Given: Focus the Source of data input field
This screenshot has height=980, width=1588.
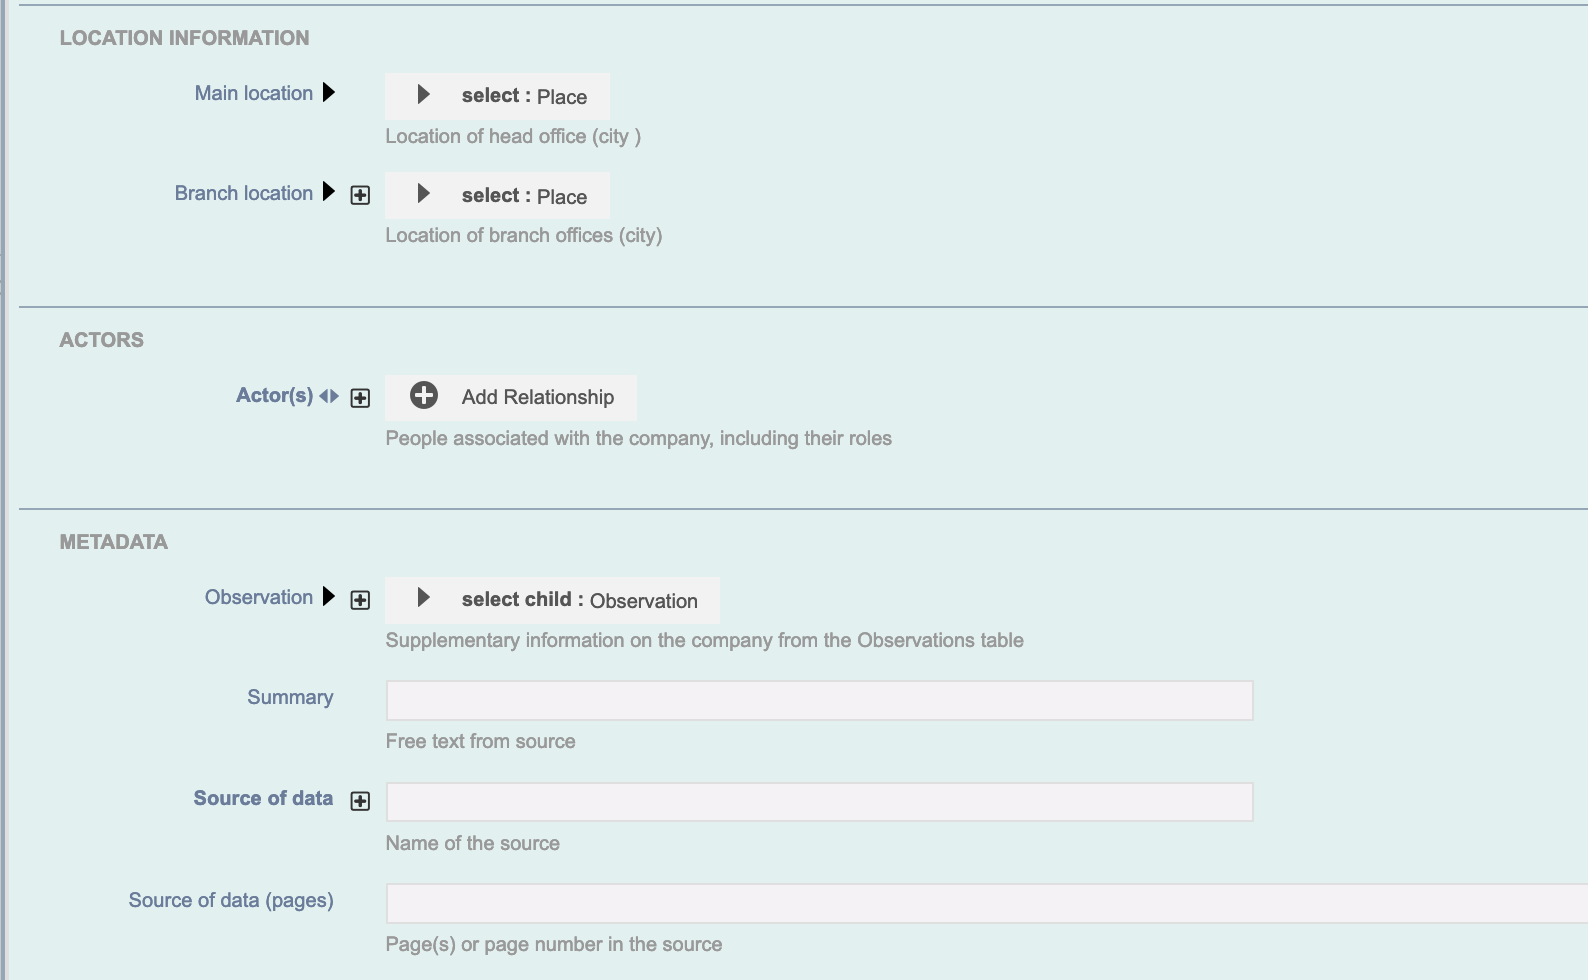Looking at the screenshot, I should [x=819, y=802].
